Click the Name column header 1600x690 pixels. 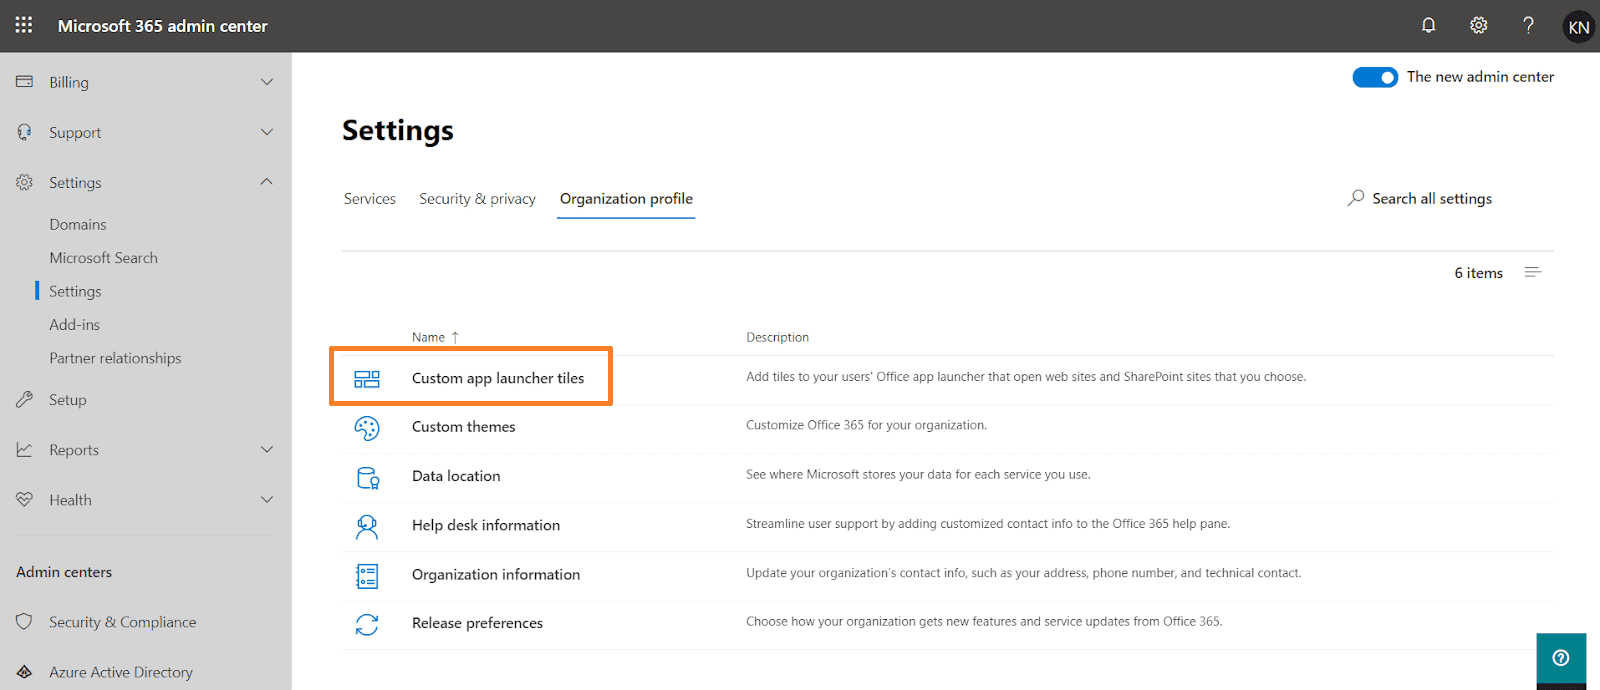[429, 337]
